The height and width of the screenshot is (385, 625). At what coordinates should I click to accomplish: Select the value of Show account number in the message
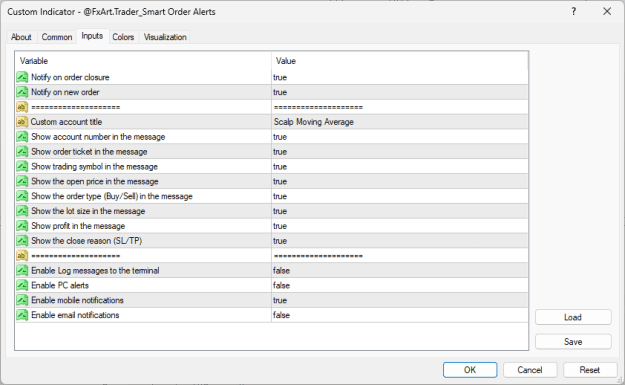[399, 137]
